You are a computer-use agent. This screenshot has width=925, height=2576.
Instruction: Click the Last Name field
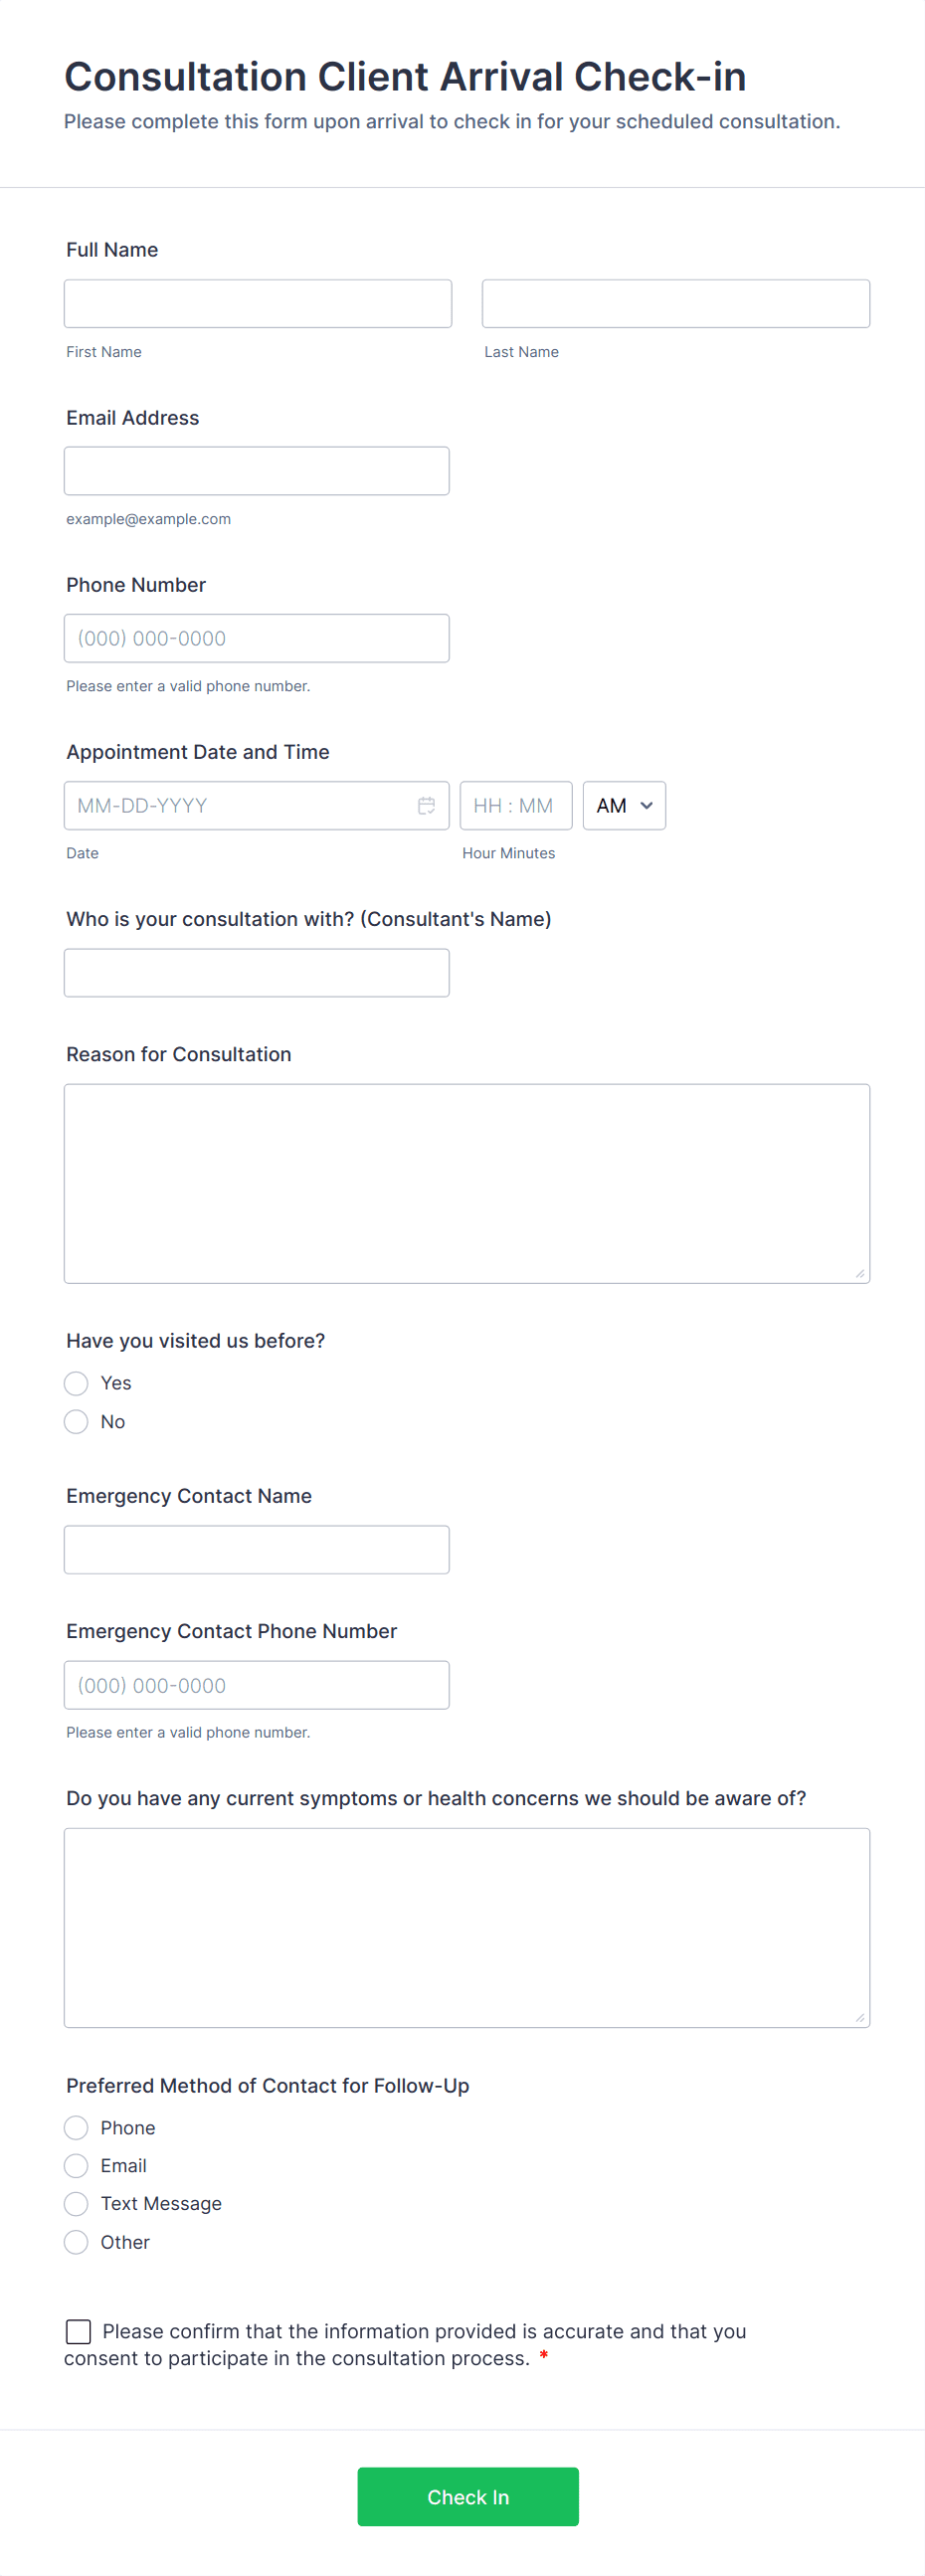pos(676,304)
